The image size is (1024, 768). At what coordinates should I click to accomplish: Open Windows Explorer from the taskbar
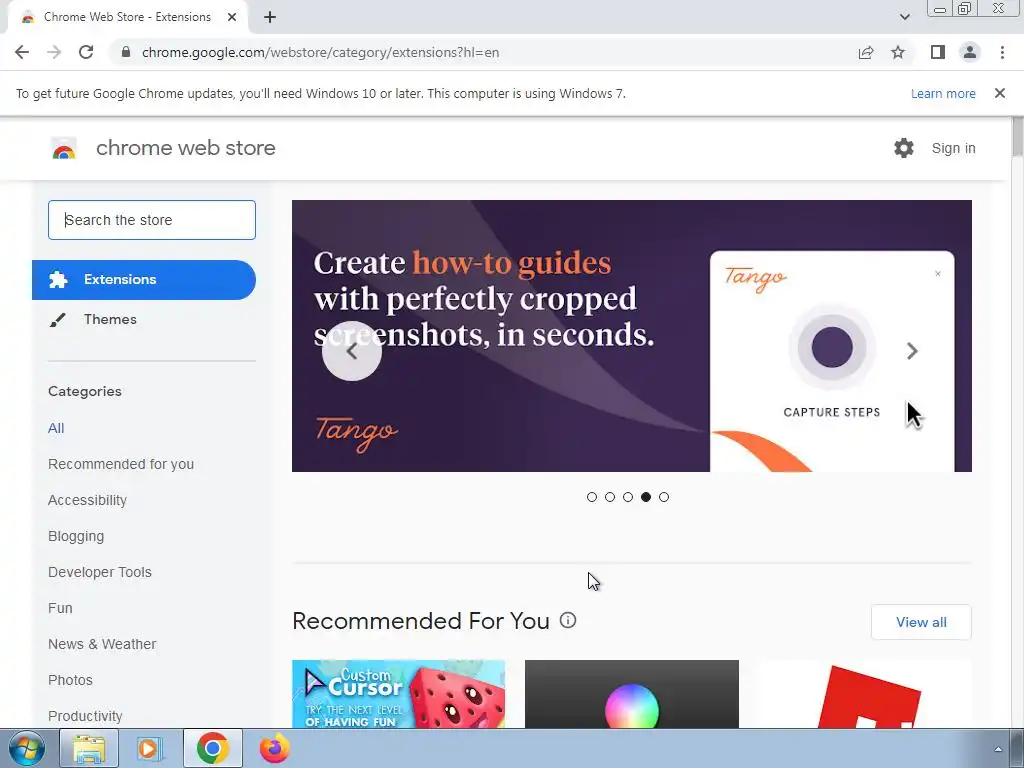89,748
